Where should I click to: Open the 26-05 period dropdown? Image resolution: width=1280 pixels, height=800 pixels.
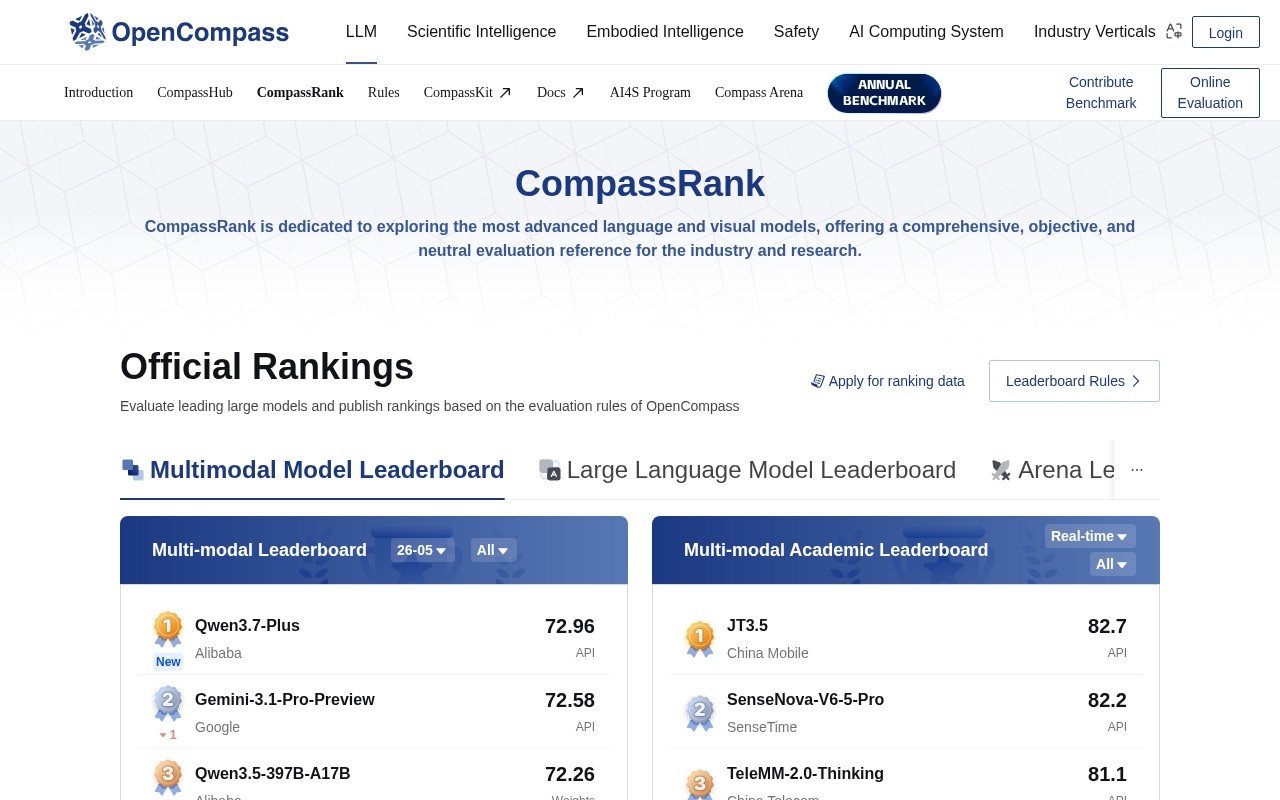422,550
